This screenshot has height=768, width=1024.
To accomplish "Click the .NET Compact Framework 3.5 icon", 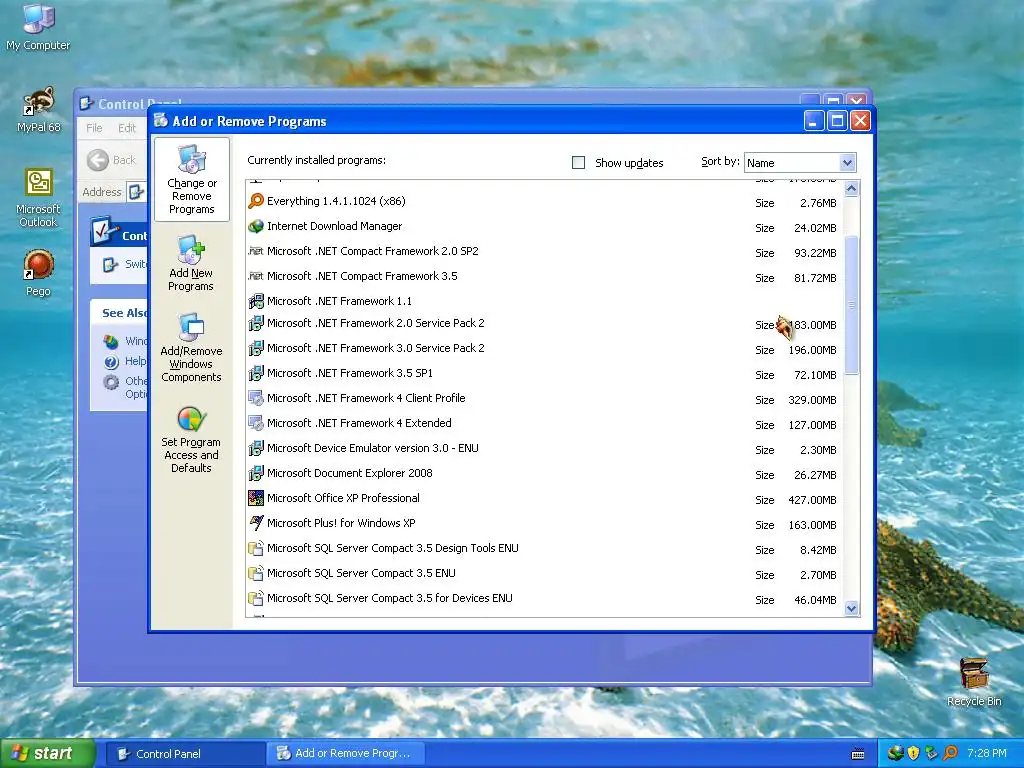I will 256,276.
